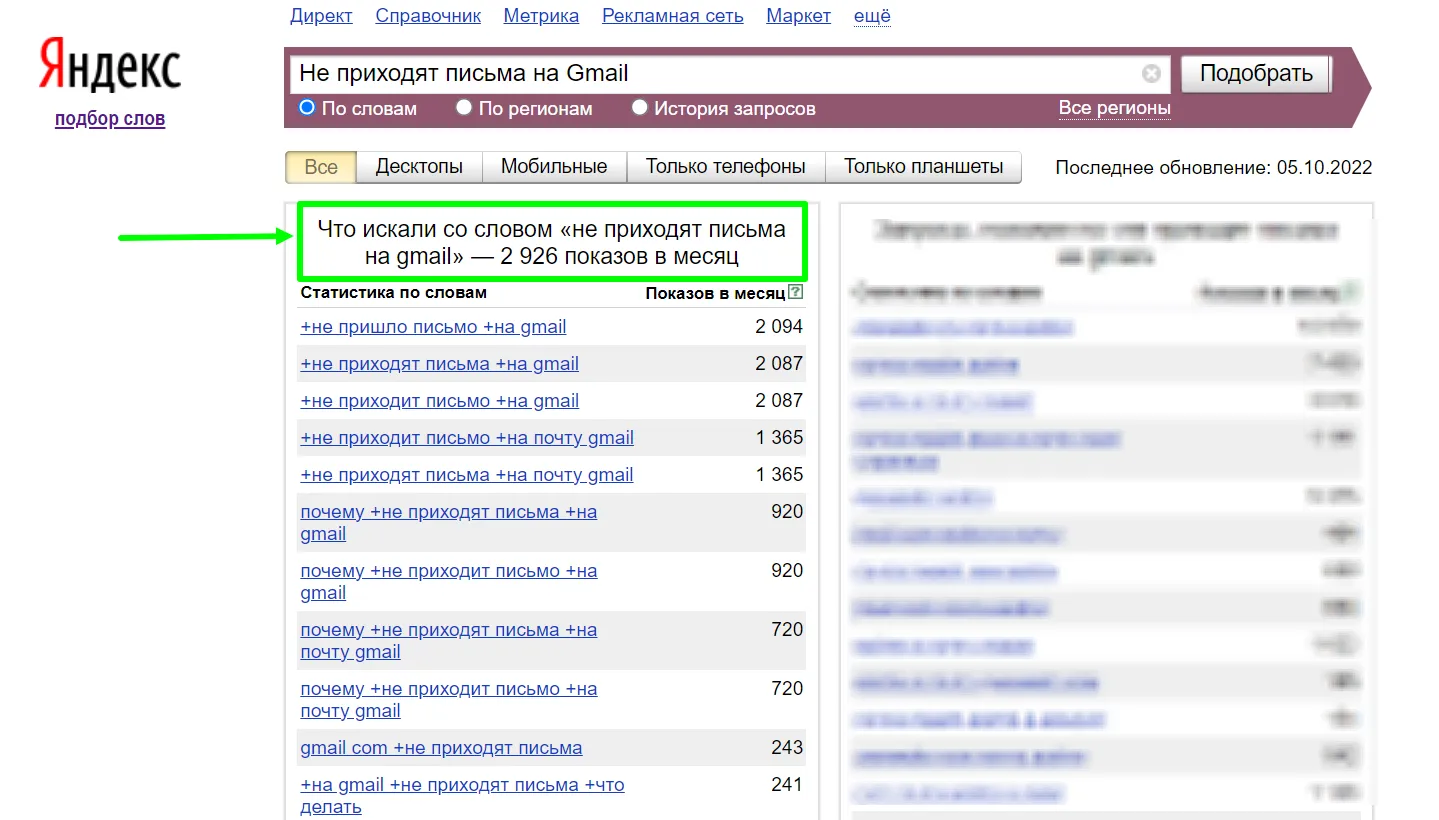1439x820 pixels.
Task: Open query почему +не приходит письмо +на gmail
Action: (x=449, y=582)
